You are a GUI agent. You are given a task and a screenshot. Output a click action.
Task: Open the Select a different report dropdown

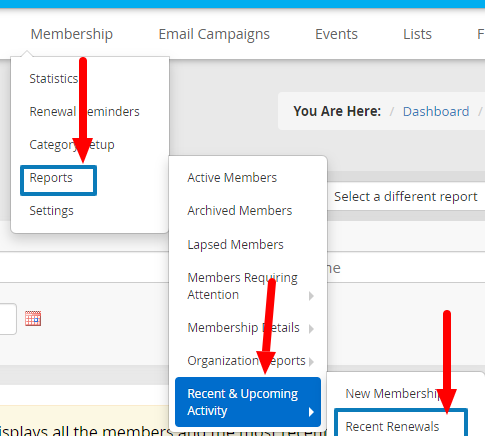(x=406, y=197)
